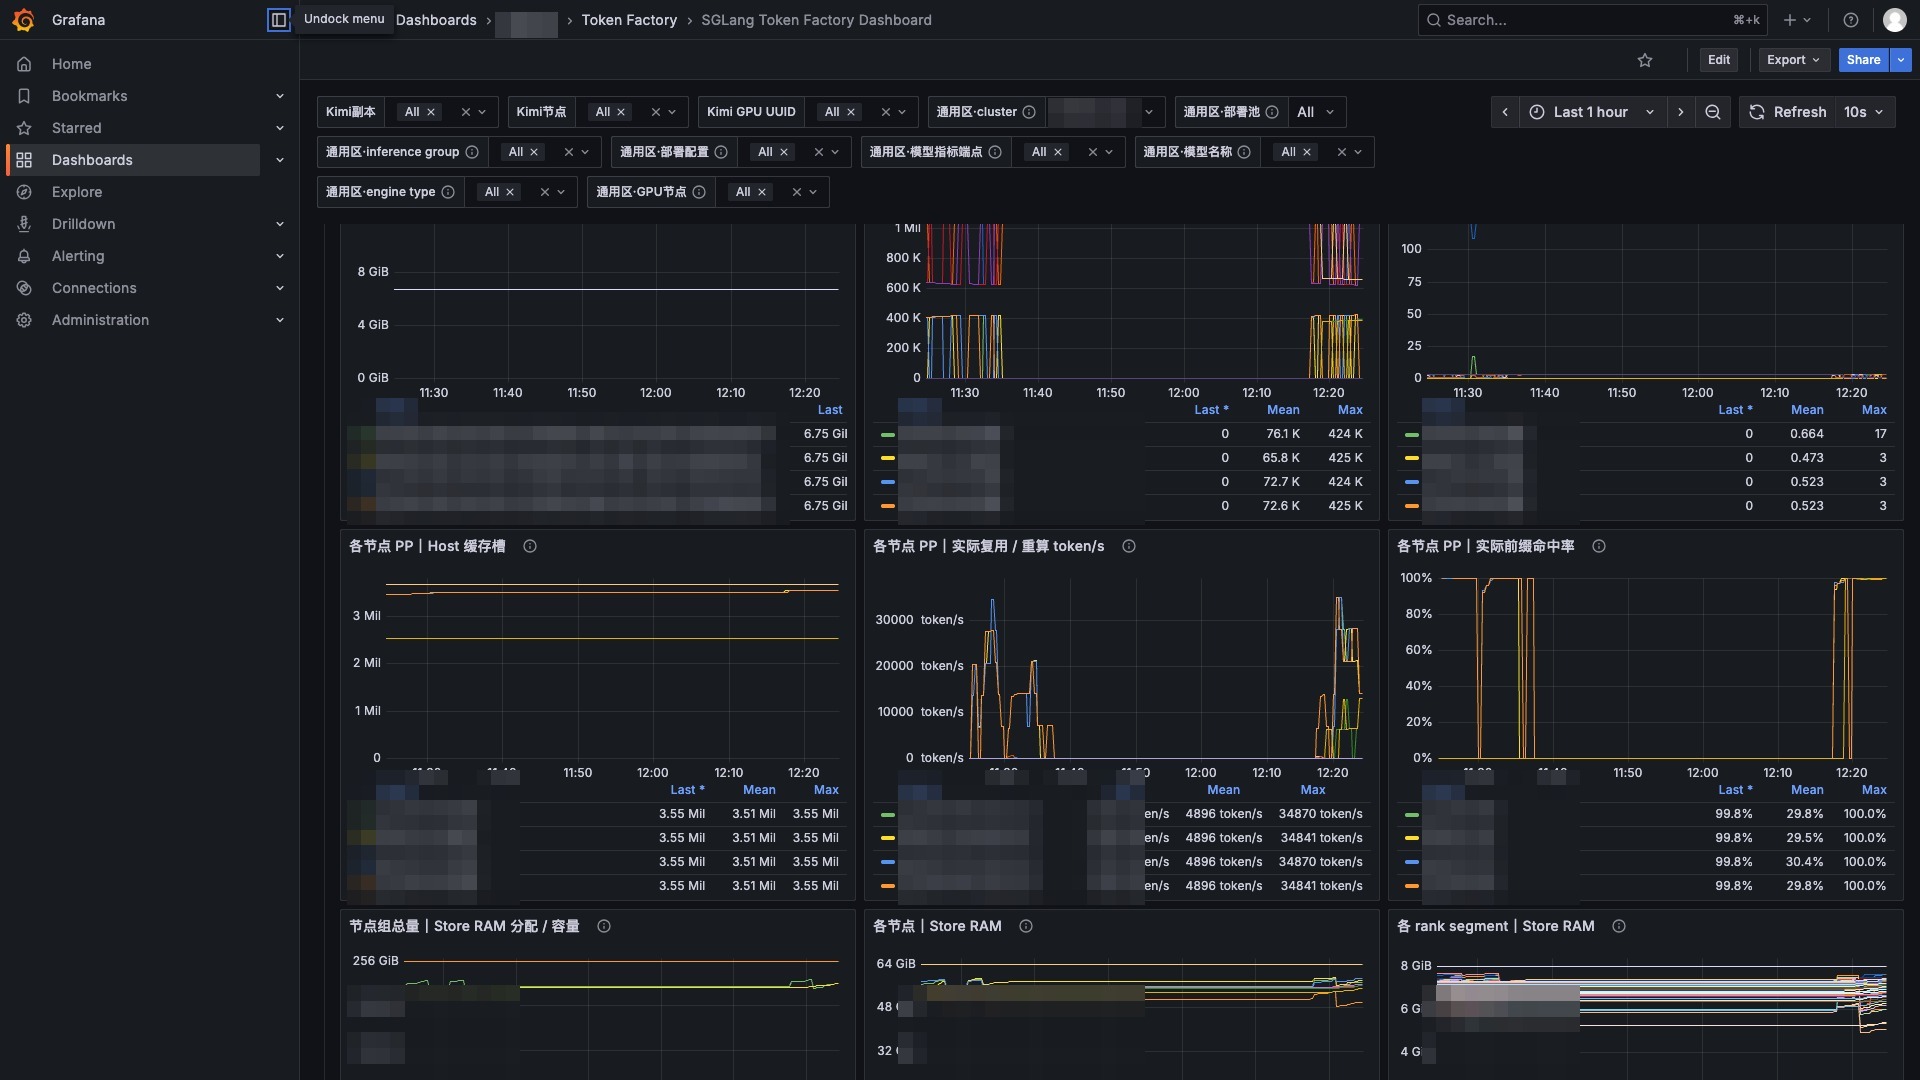Expand the Bookmarks menu section
Image resolution: width=1920 pixels, height=1080 pixels.
pos(280,96)
